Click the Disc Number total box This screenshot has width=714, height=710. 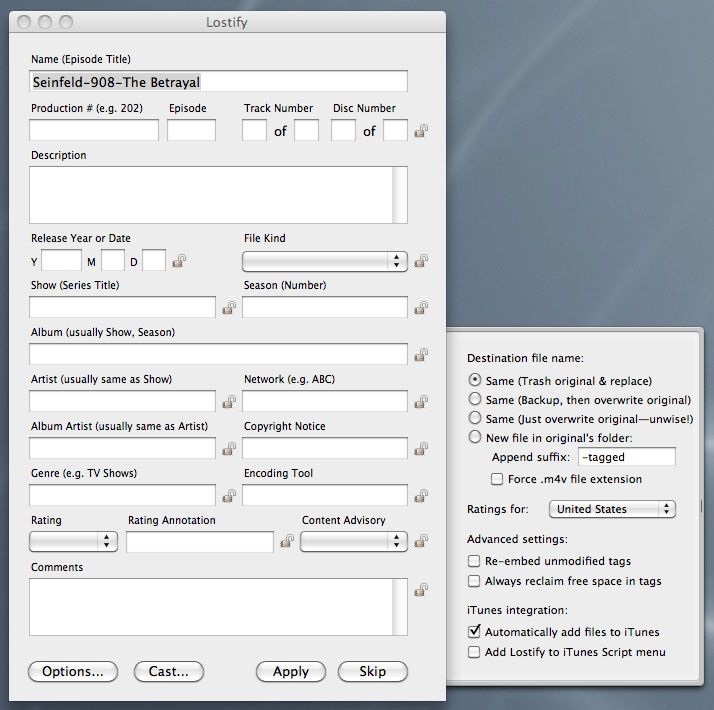[x=395, y=130]
